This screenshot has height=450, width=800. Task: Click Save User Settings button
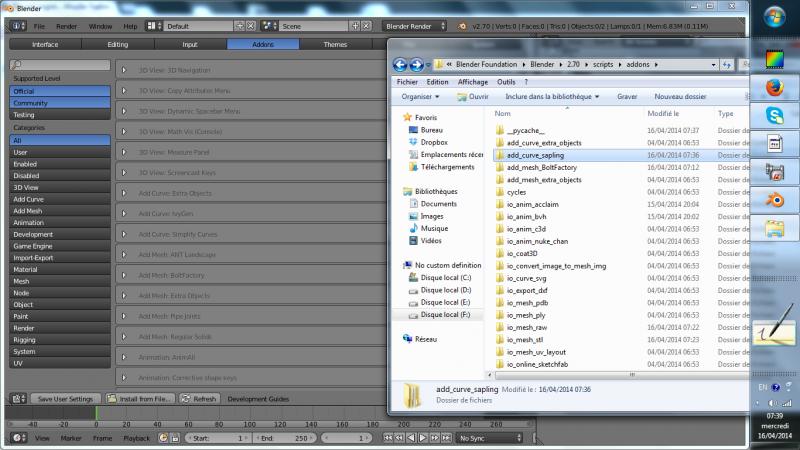coord(65,399)
